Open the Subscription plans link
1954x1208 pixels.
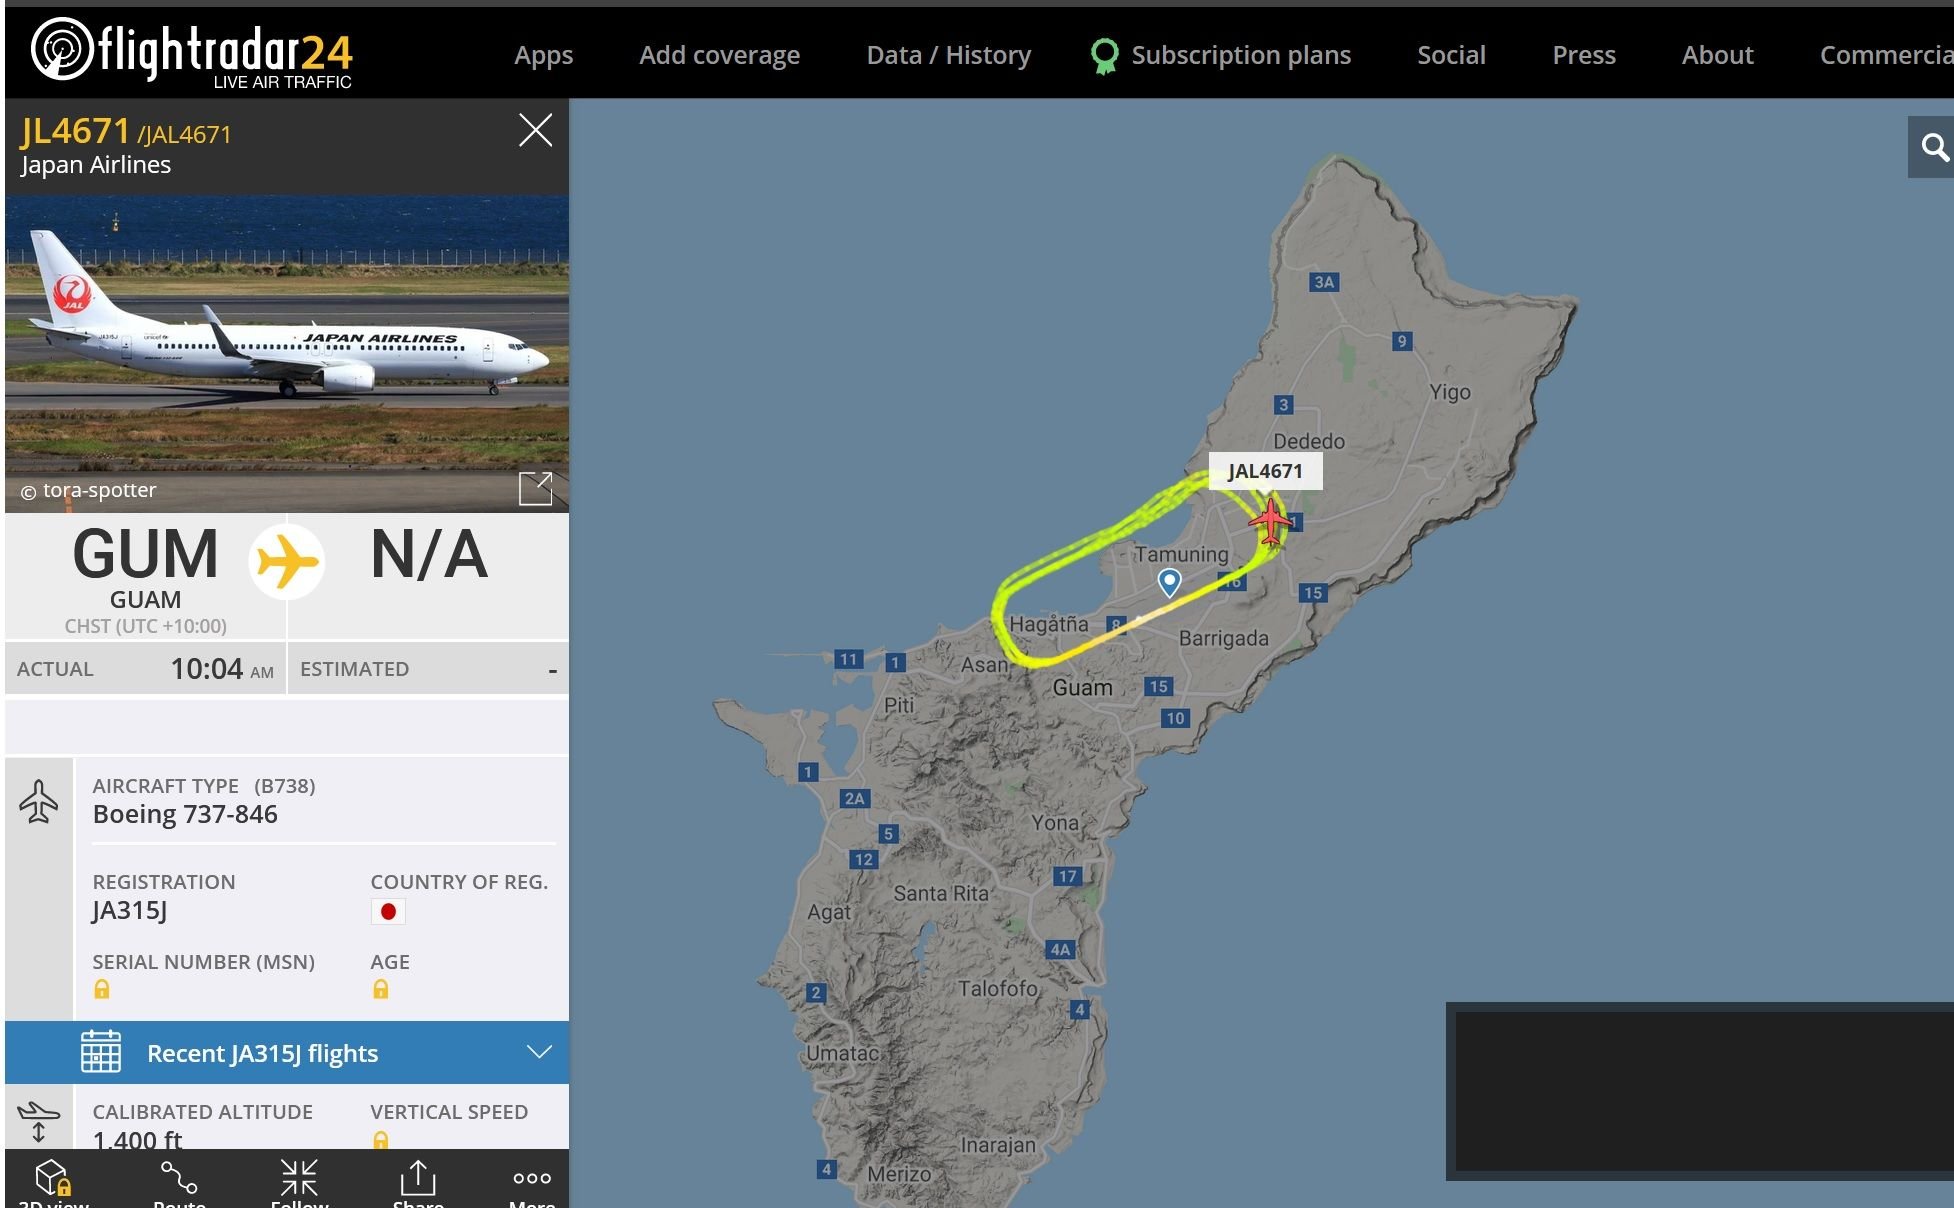coord(1221,55)
